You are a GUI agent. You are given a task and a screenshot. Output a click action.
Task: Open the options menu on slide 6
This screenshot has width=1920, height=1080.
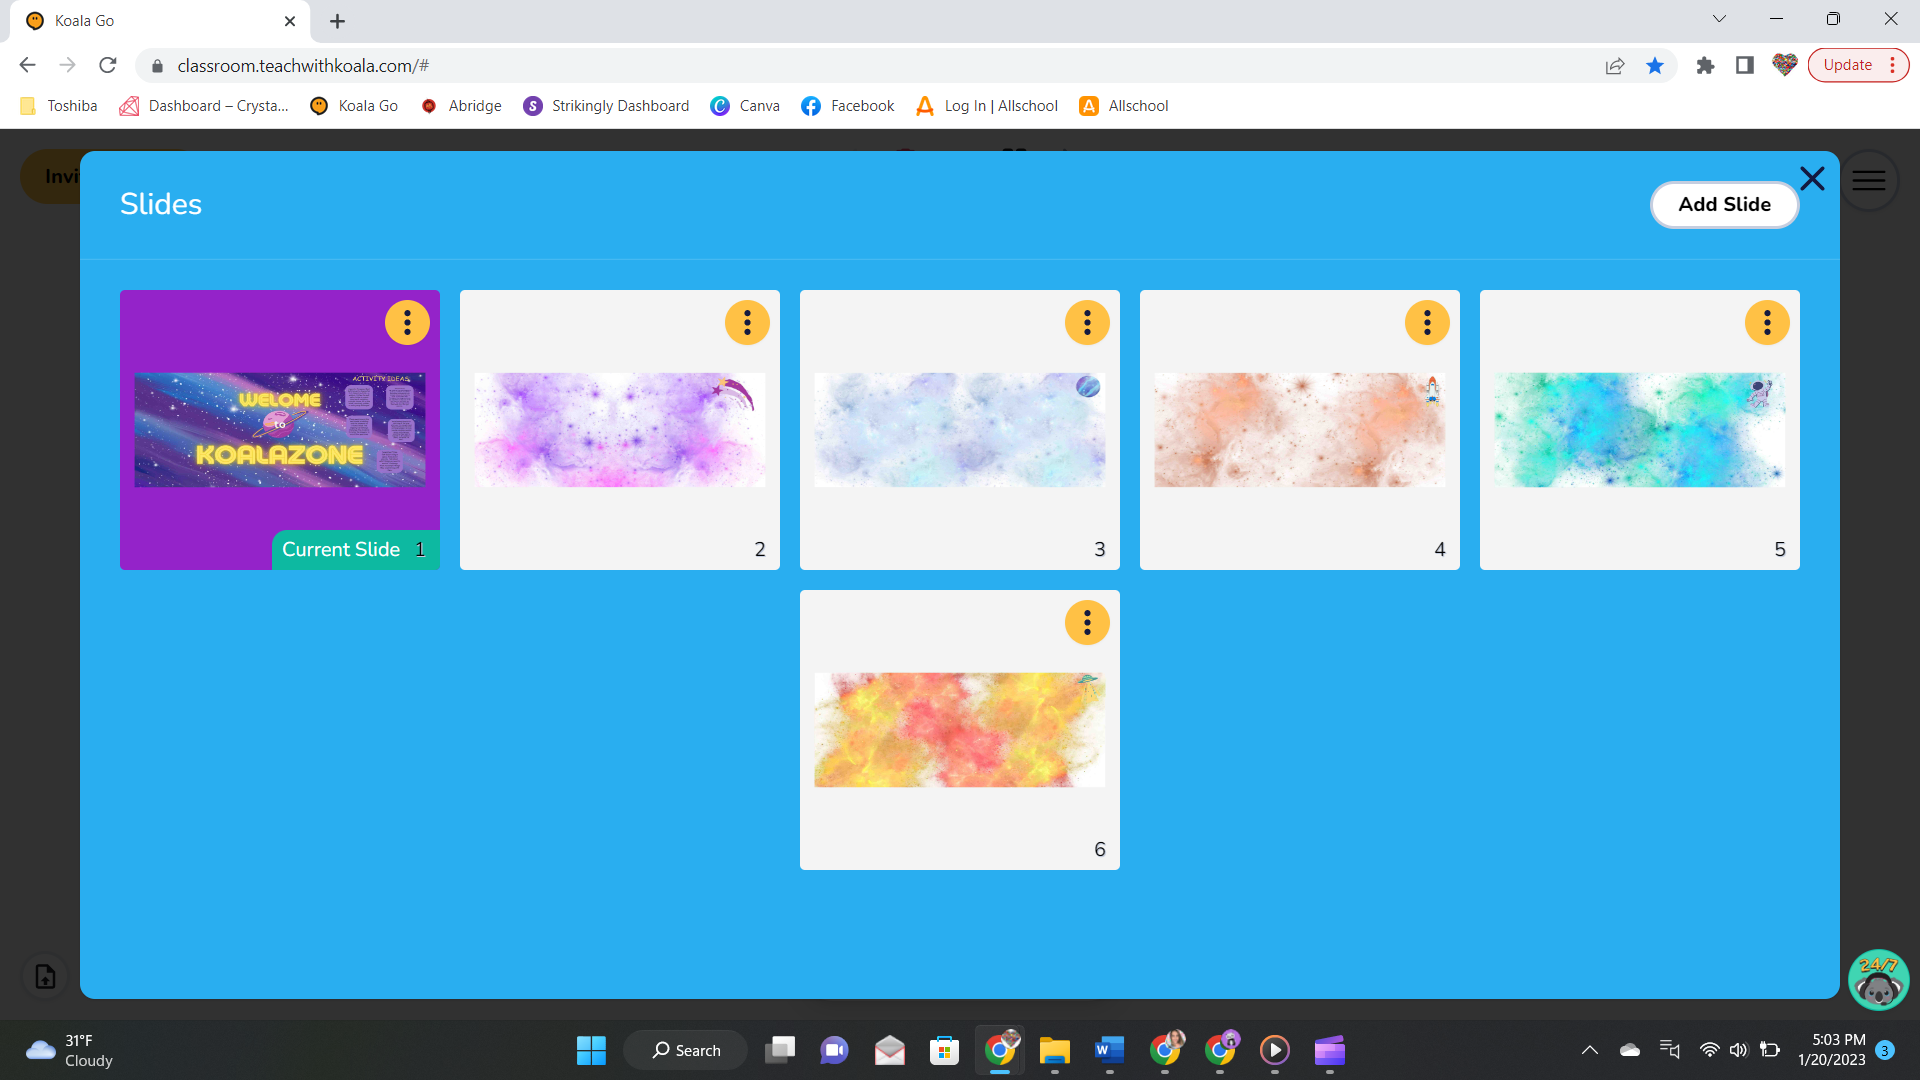tap(1087, 622)
